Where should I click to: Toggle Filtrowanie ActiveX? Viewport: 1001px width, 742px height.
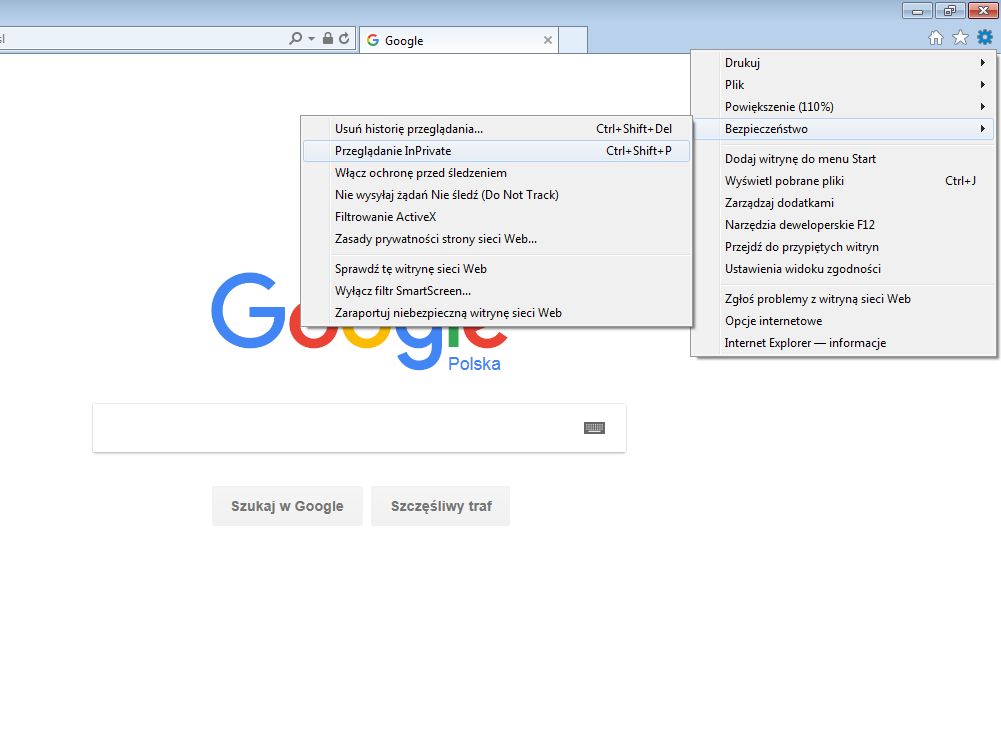[496, 216]
